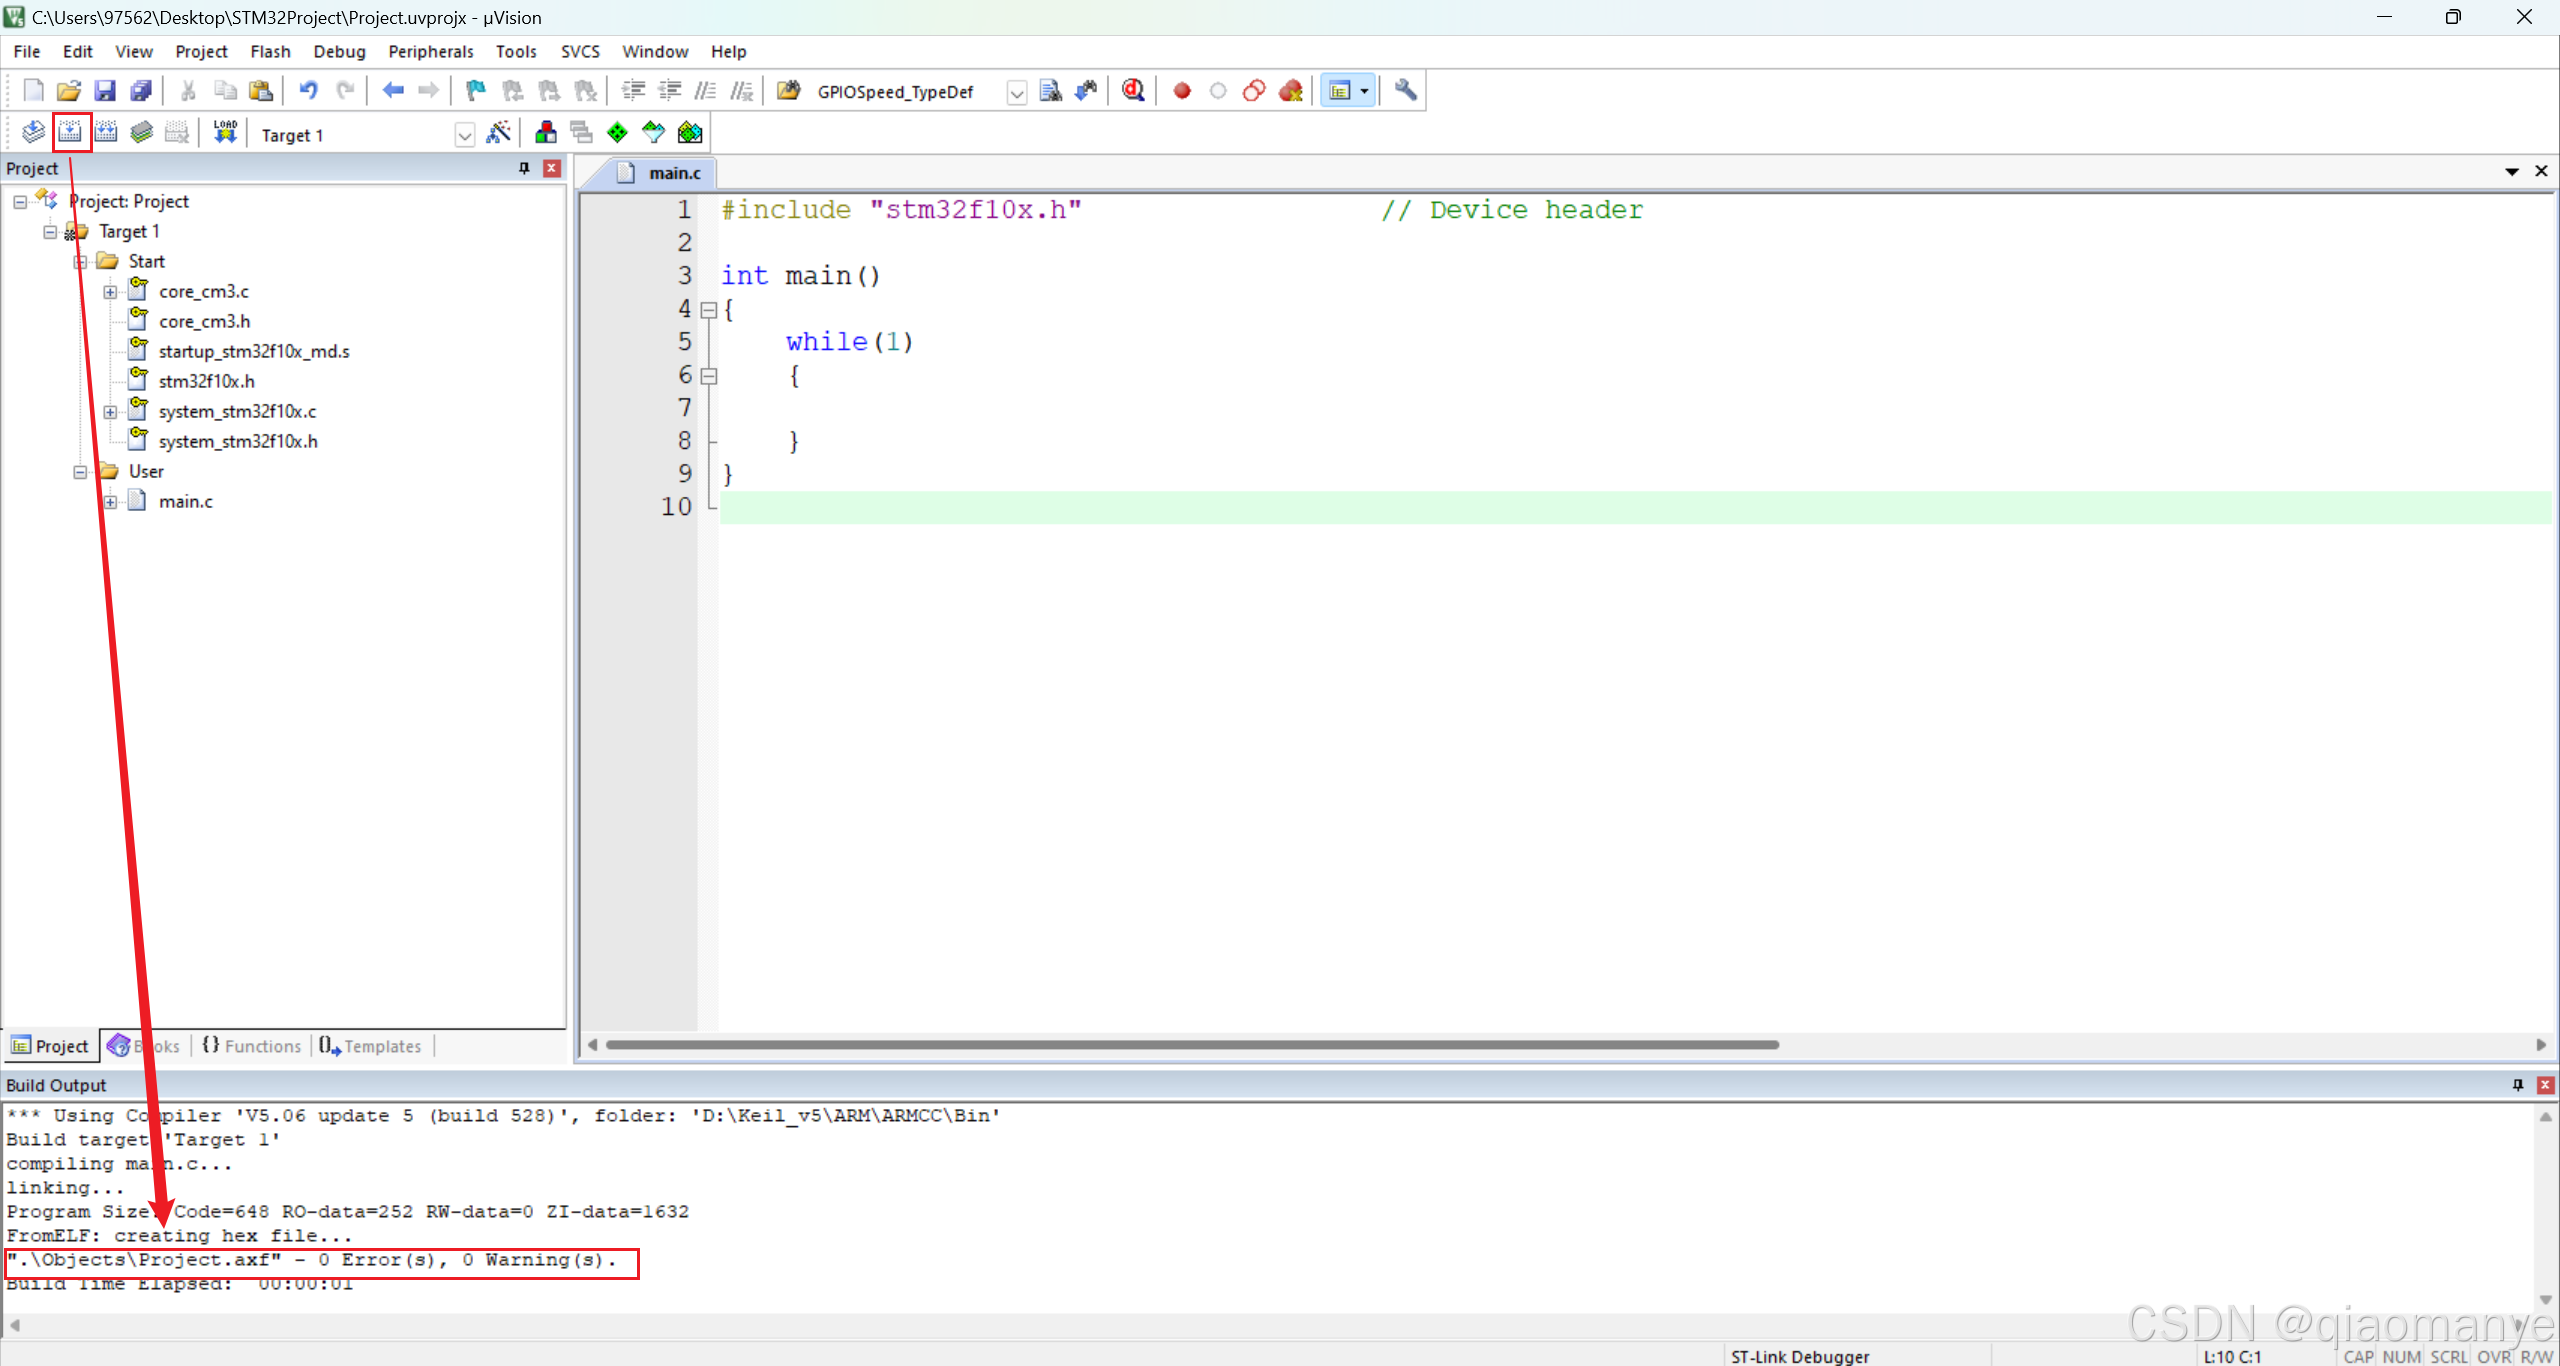Select startup_stm32f10x_md.s in project tree

tap(253, 352)
